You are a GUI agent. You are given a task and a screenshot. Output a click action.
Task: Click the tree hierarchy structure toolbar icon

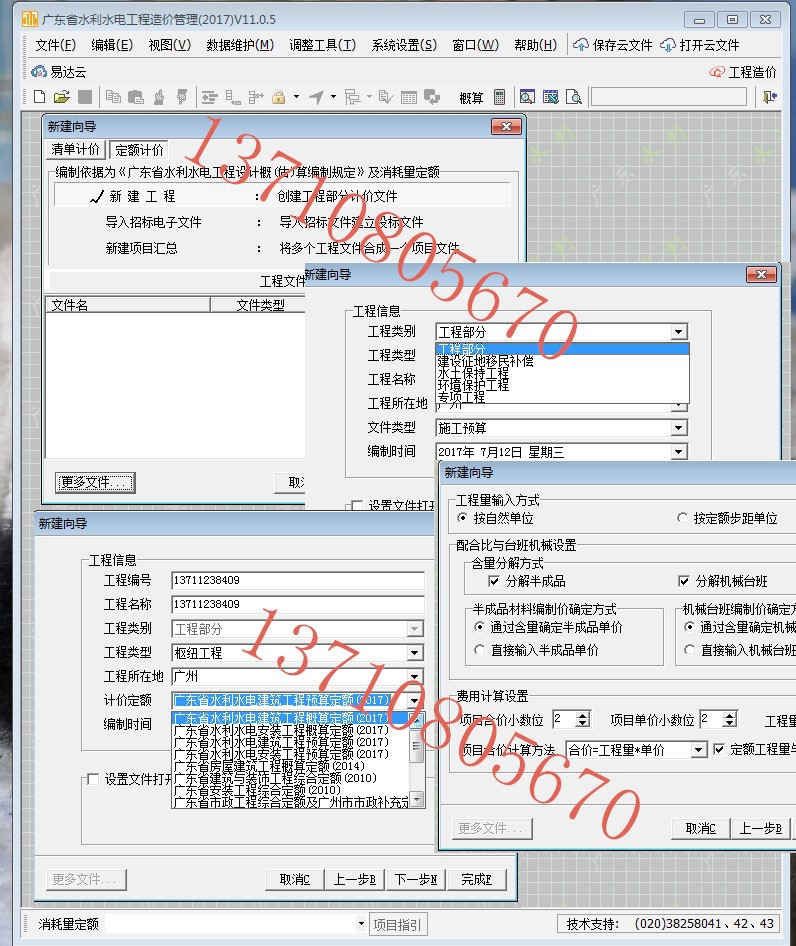click(352, 97)
